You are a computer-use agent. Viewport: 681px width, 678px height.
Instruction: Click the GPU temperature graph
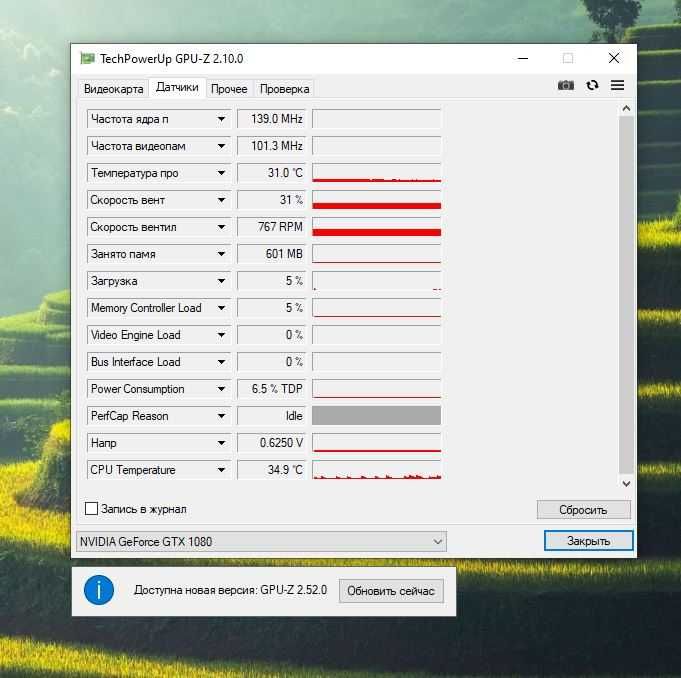(377, 173)
